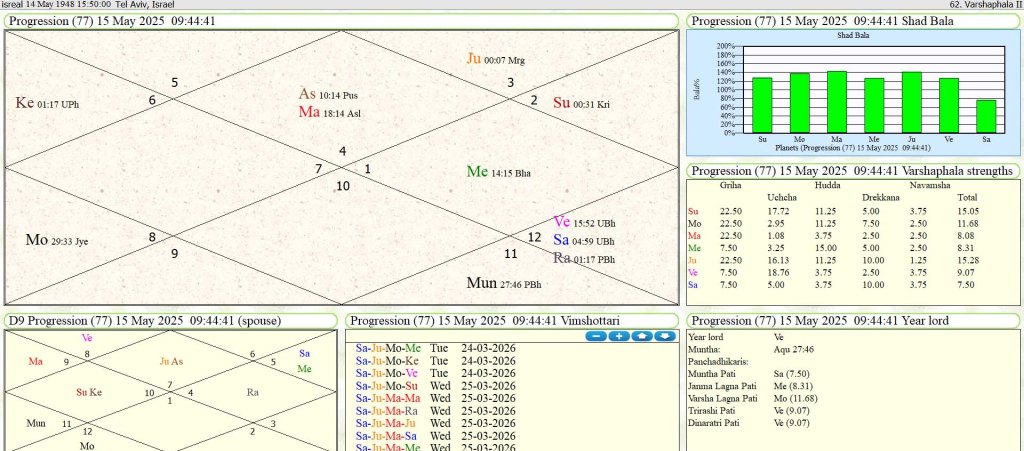Image resolution: width=1024 pixels, height=451 pixels.
Task: Click the Mars (Ma) bar in Shad Bala chart
Action: click(836, 102)
